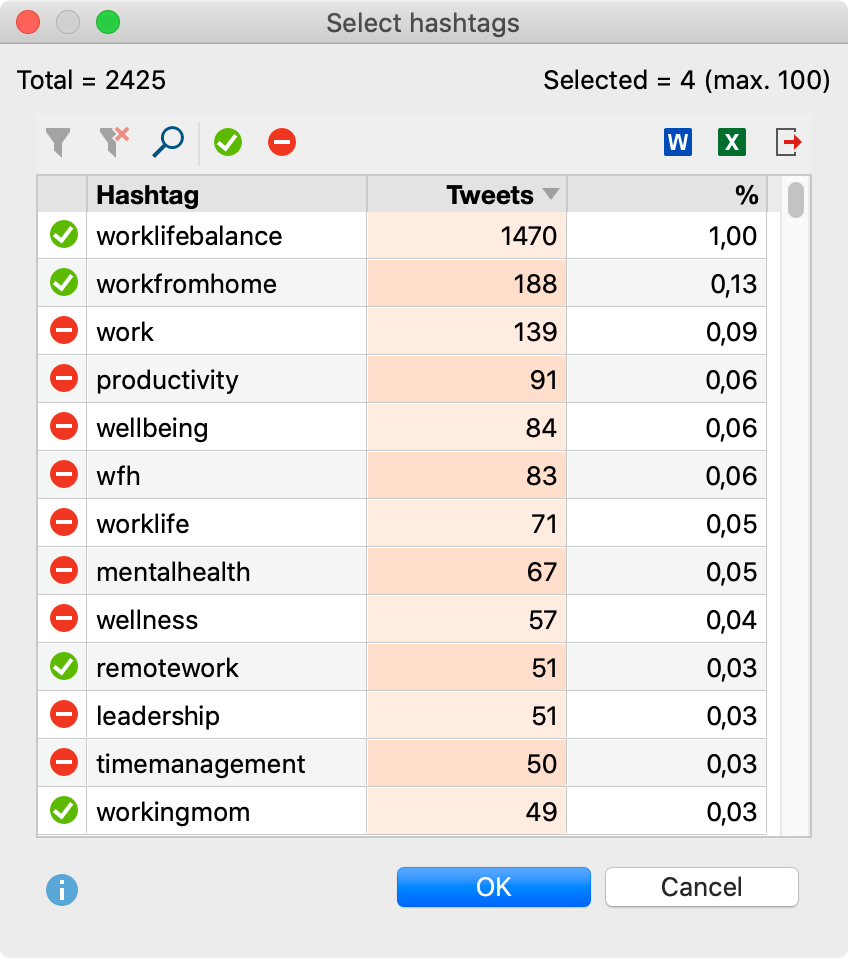Click the Tweets column sort arrow
The image size is (848, 958).
550,195
